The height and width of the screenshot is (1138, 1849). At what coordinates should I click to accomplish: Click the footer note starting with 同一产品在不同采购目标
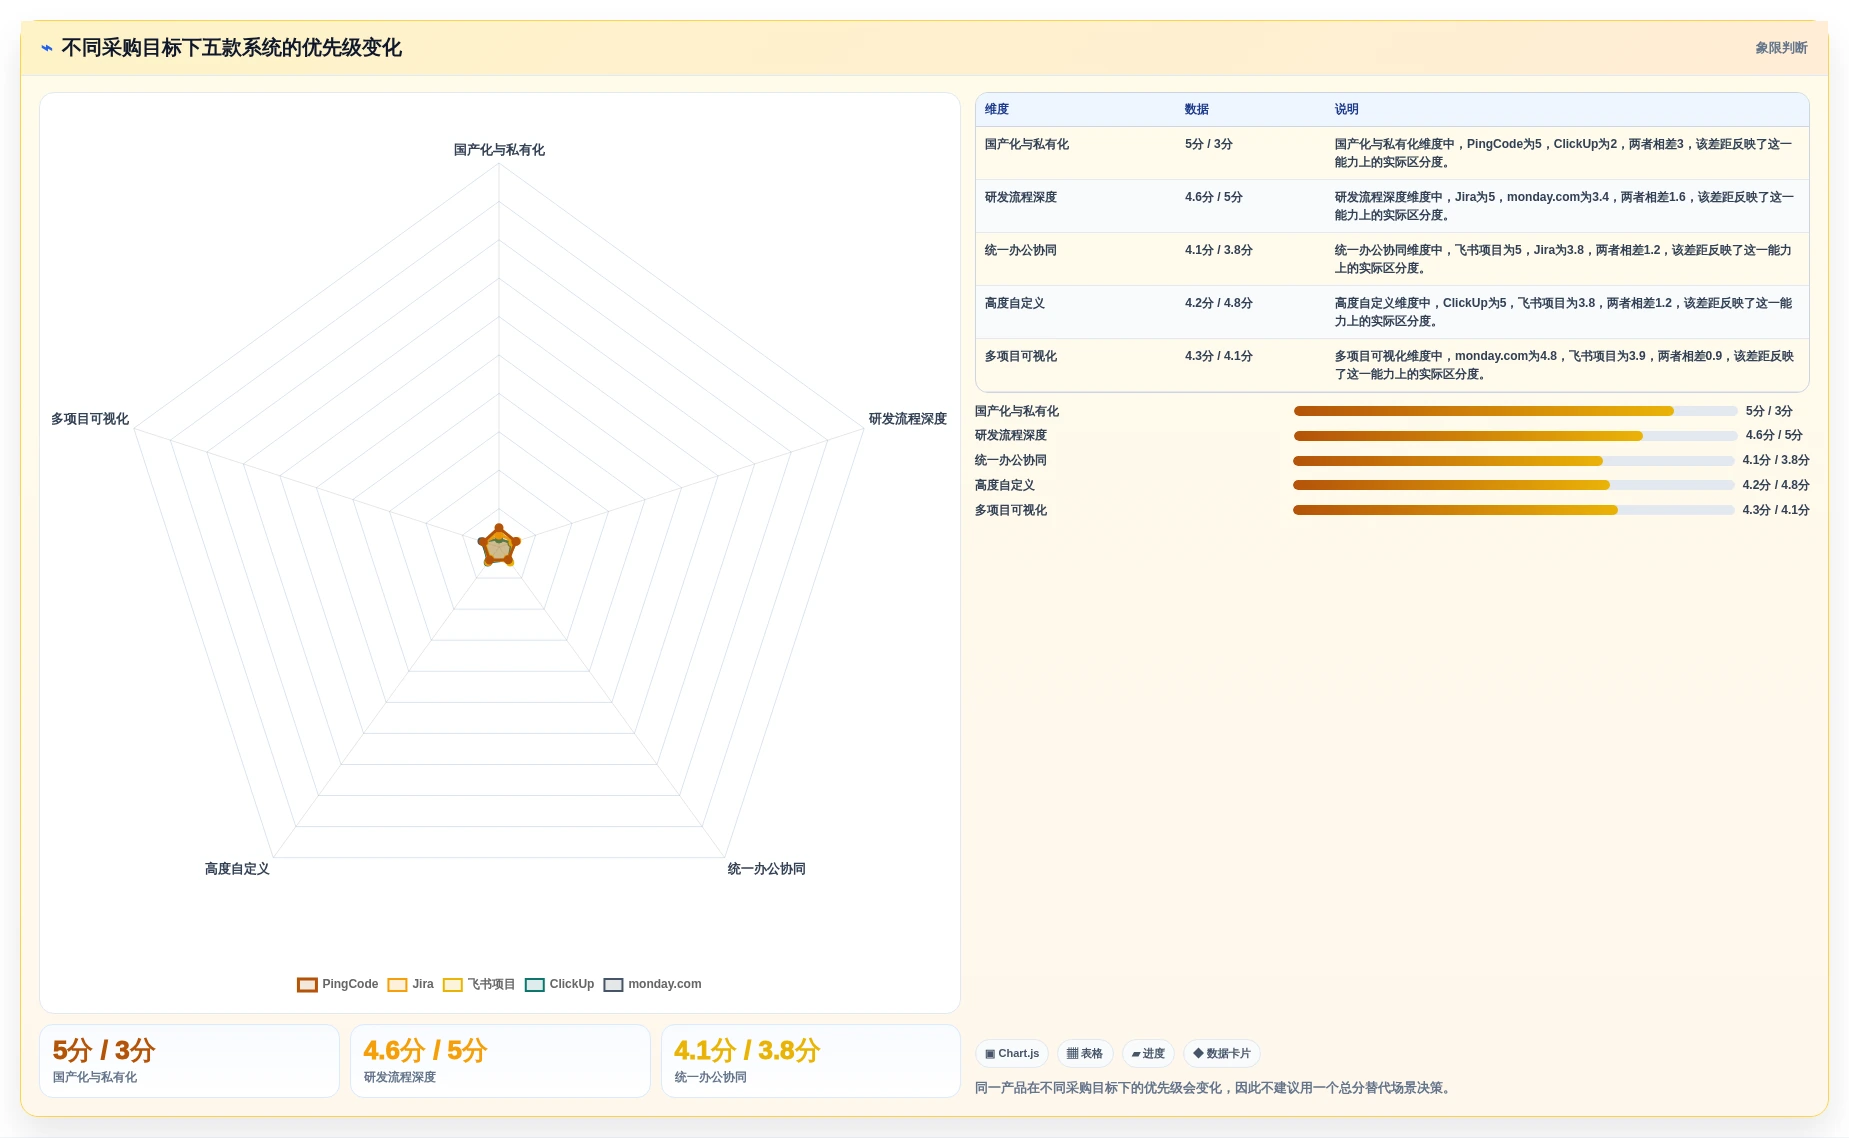(1215, 1088)
